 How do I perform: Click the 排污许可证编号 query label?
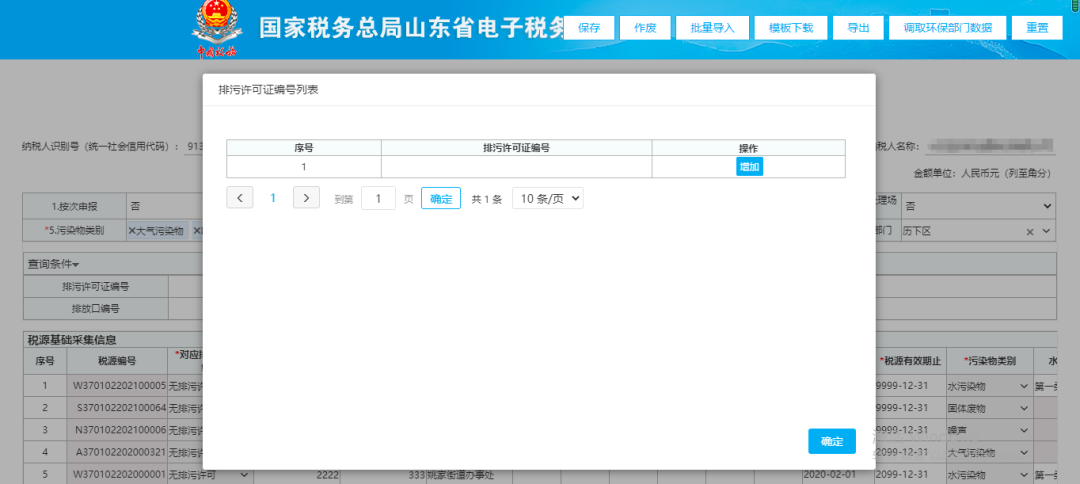(96, 286)
